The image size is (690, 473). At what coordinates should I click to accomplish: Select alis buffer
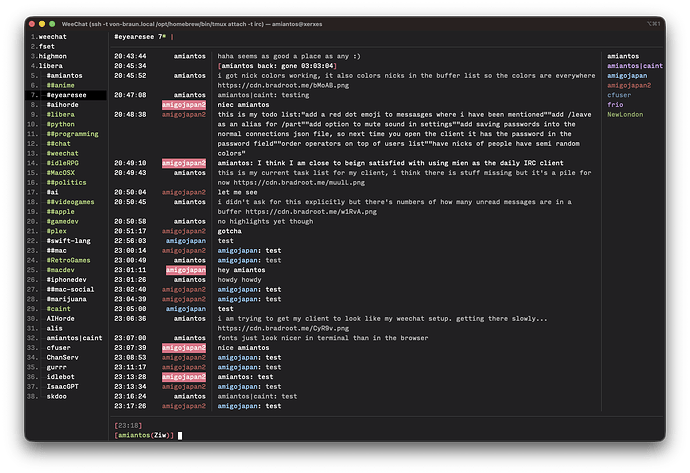55,328
